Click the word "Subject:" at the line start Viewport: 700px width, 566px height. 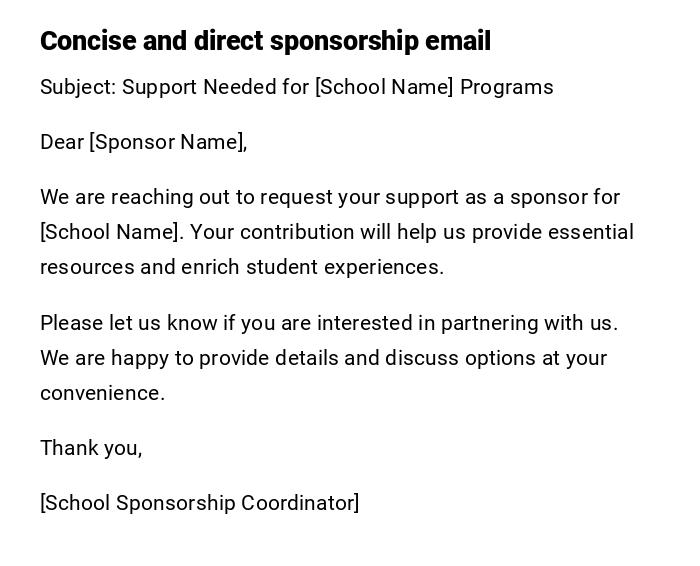click(78, 87)
